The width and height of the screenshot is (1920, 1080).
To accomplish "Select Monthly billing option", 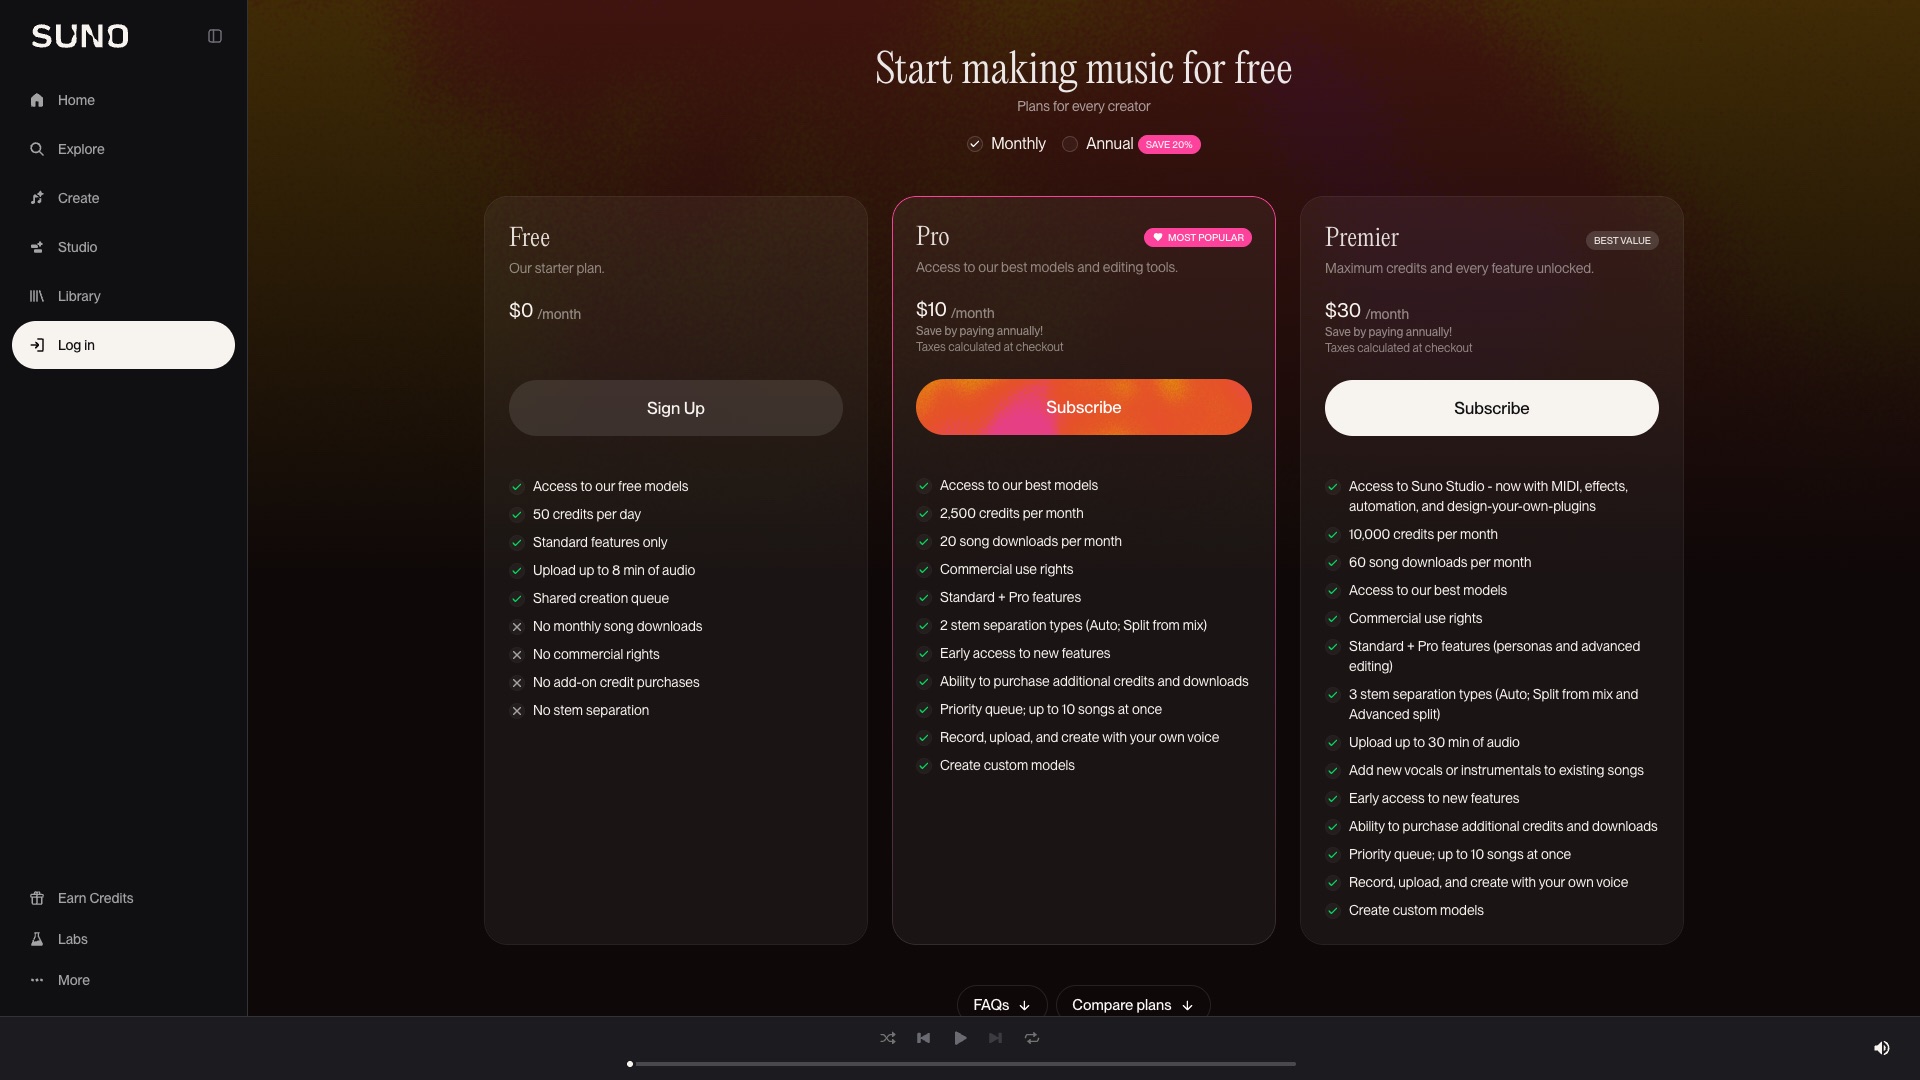I will pyautogui.click(x=1006, y=144).
